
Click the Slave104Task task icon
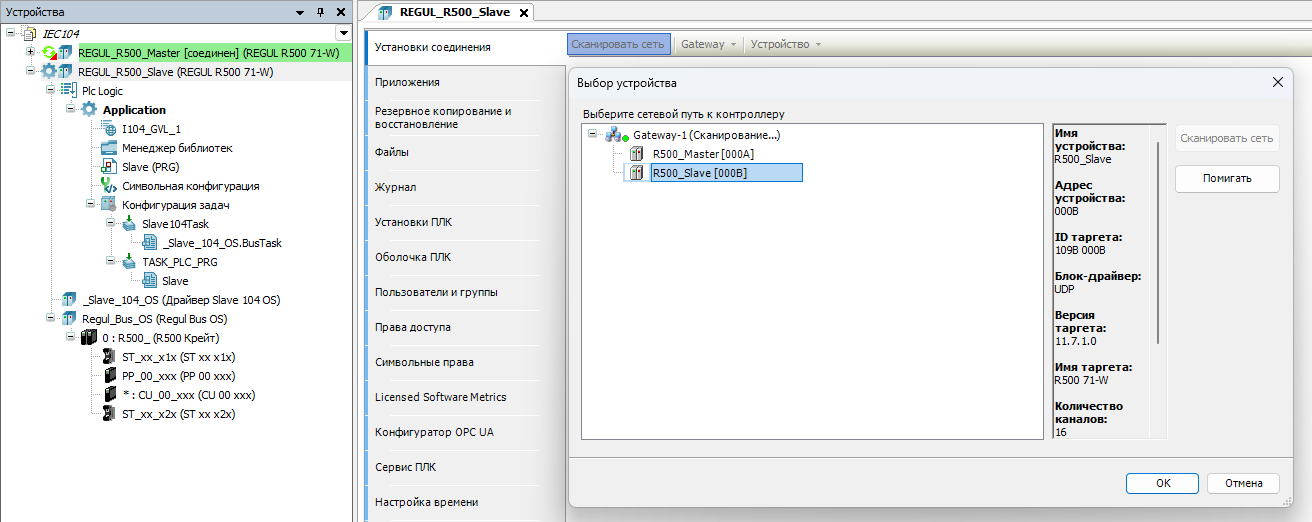tap(129, 224)
